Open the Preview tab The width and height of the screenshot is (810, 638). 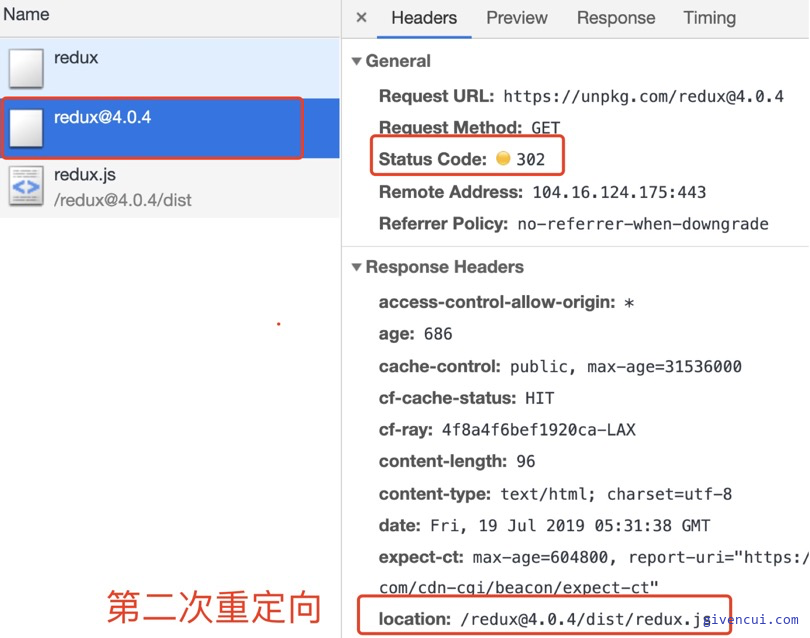point(517,18)
